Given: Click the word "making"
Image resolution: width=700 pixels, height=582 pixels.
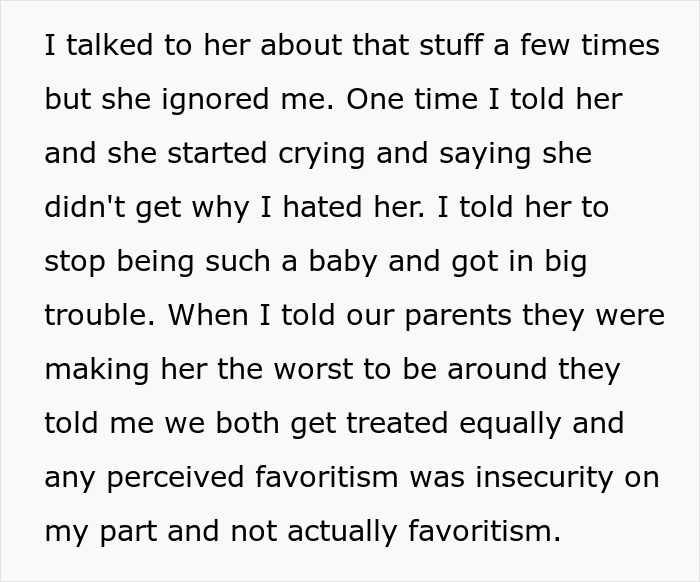Looking at the screenshot, I should pos(97,370).
